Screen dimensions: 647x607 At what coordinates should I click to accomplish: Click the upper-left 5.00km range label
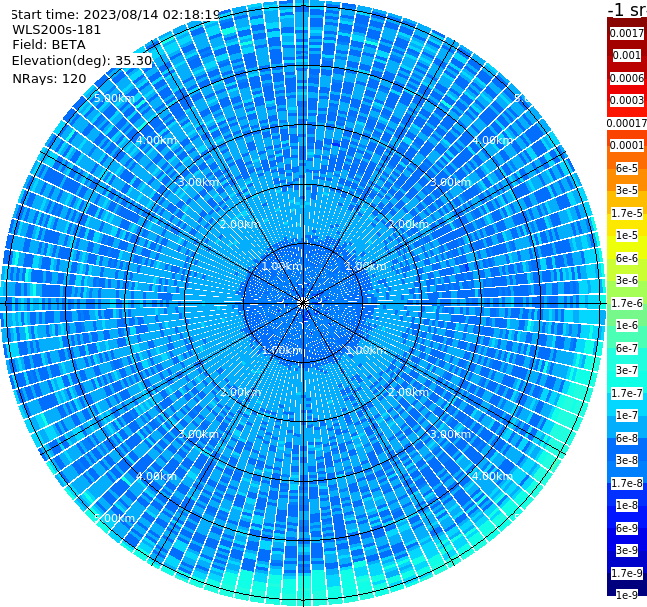tap(115, 98)
